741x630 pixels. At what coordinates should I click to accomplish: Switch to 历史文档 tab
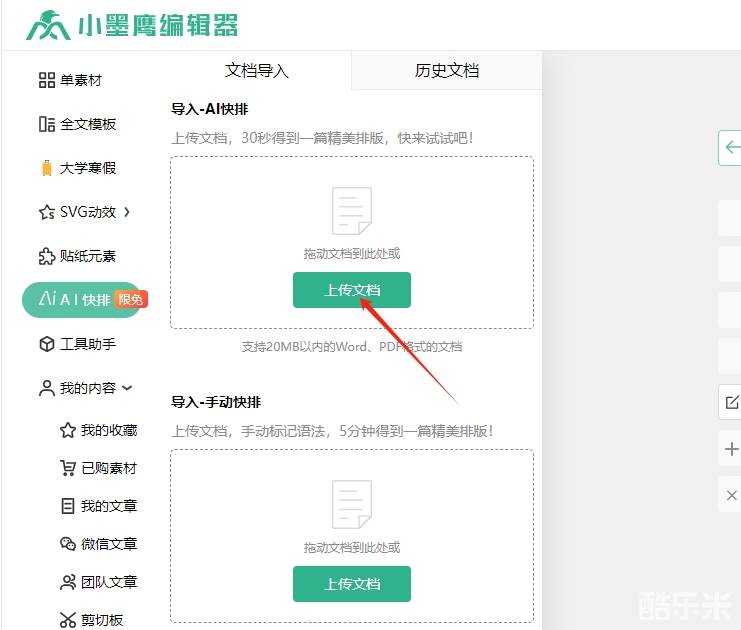click(x=447, y=71)
